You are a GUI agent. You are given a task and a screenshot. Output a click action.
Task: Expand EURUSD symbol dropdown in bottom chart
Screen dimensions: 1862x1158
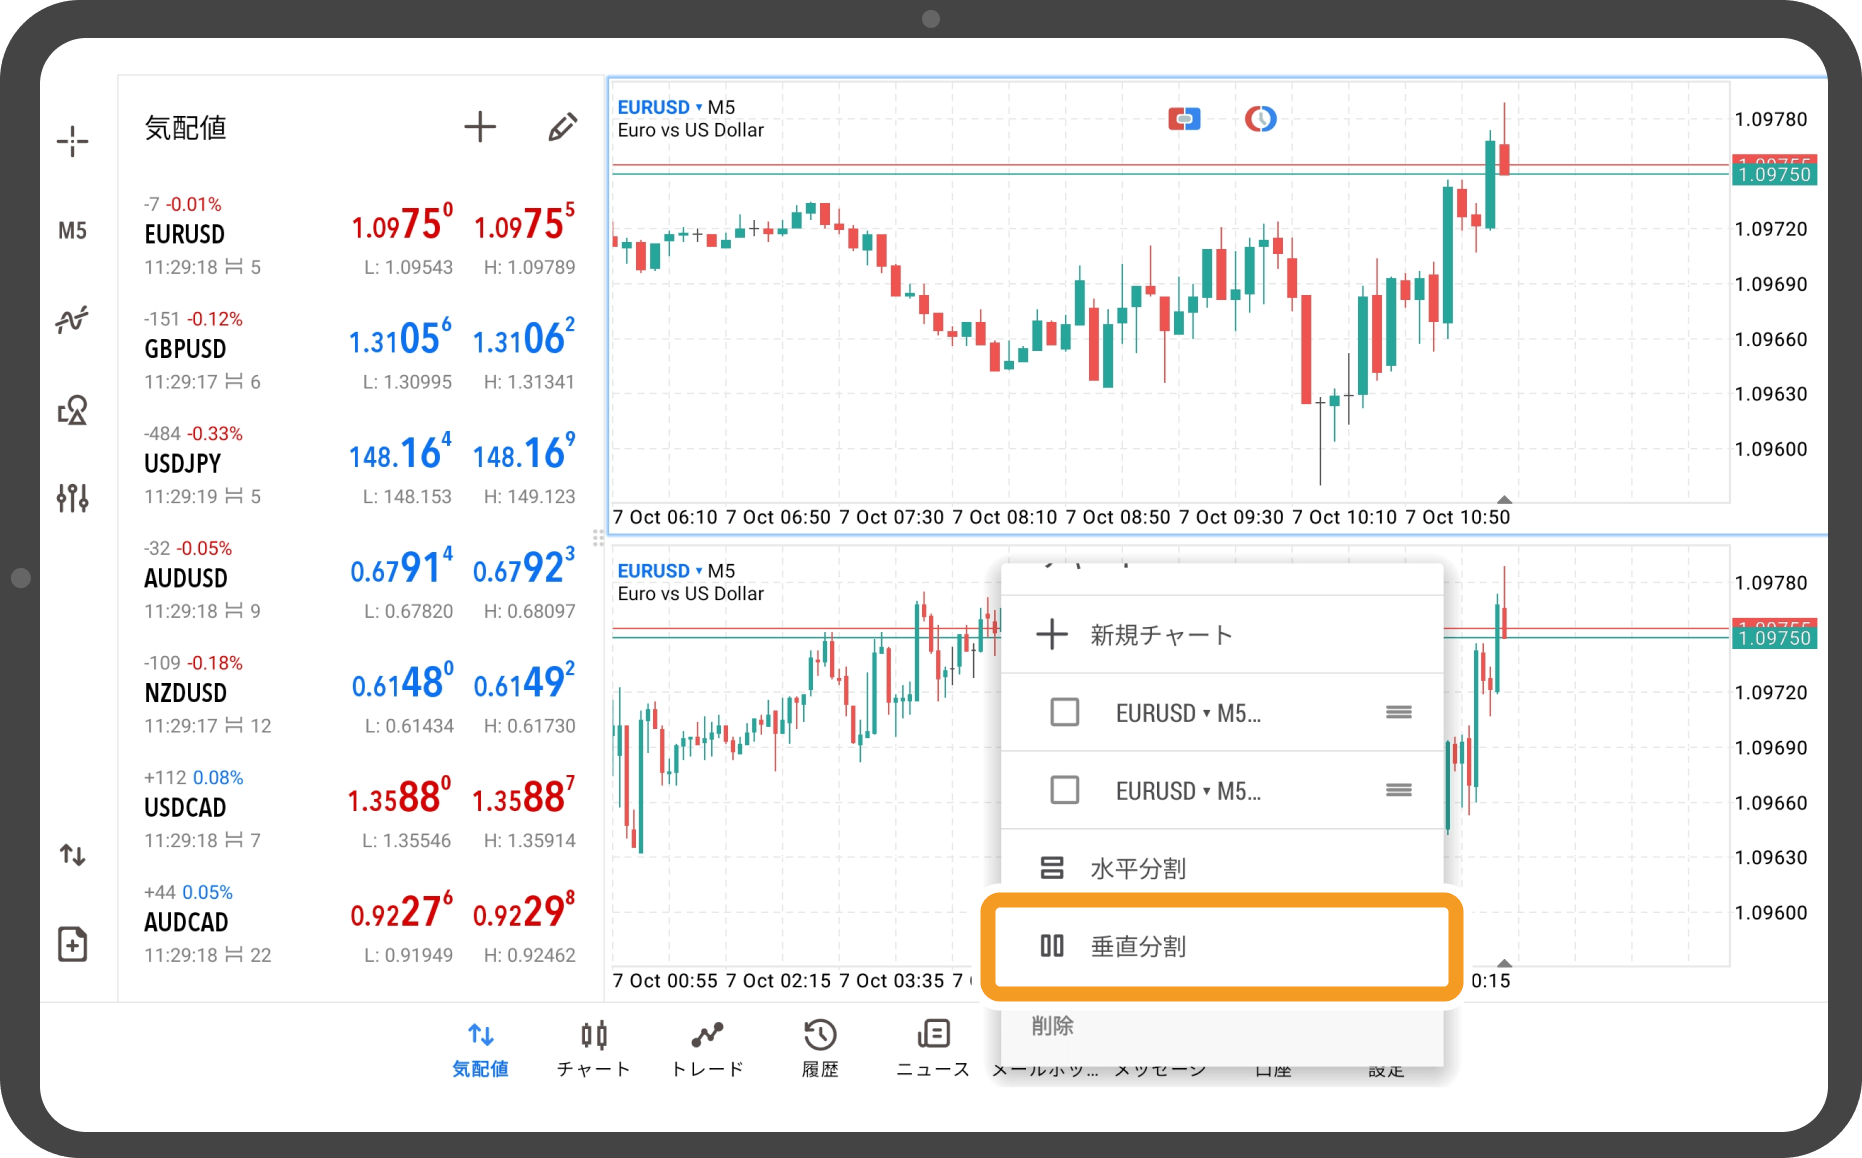tap(660, 571)
